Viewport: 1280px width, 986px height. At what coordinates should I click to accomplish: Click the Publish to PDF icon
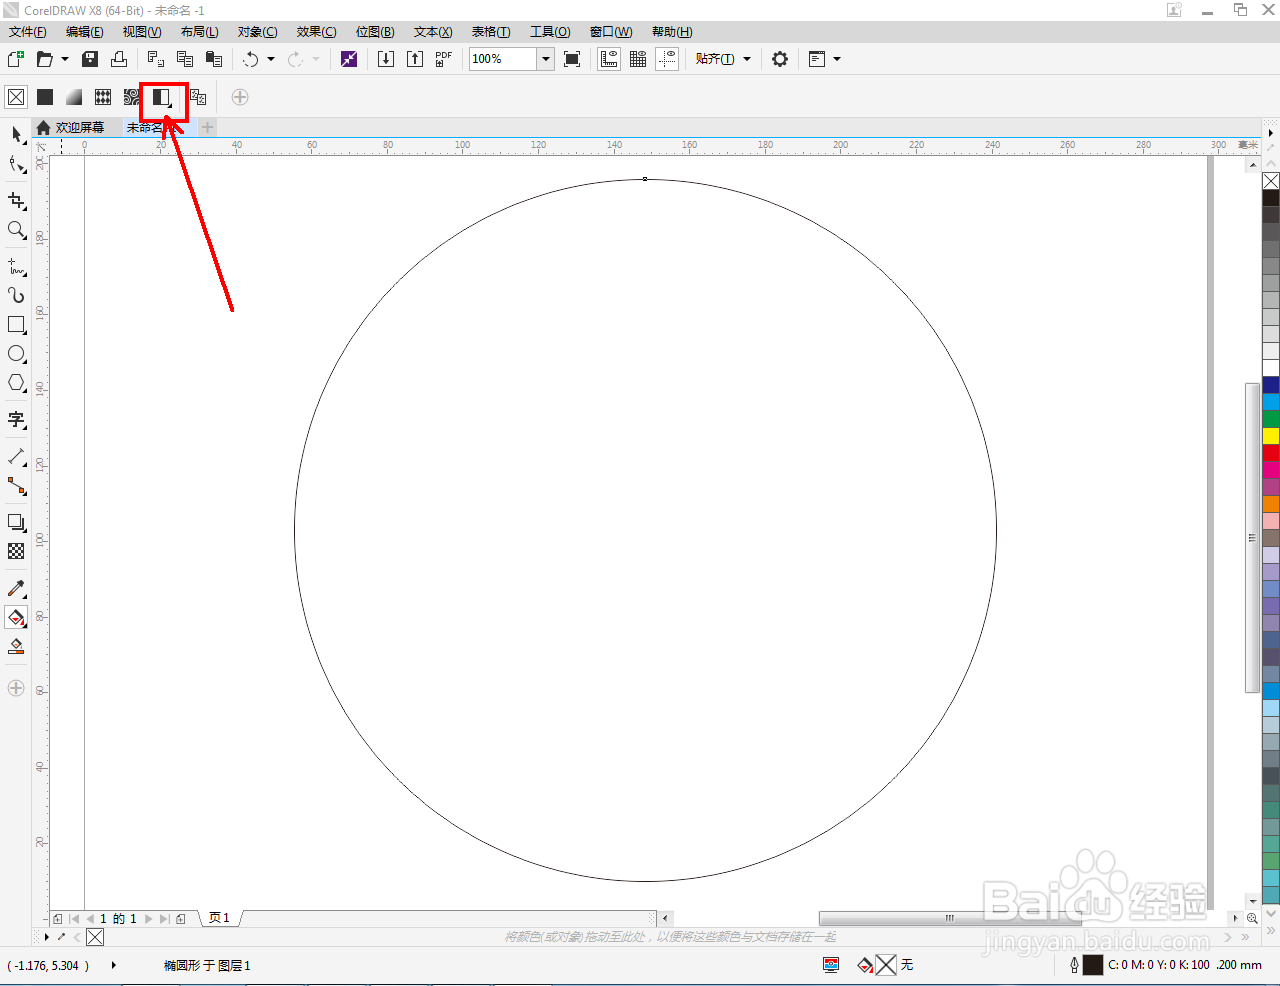coord(443,59)
